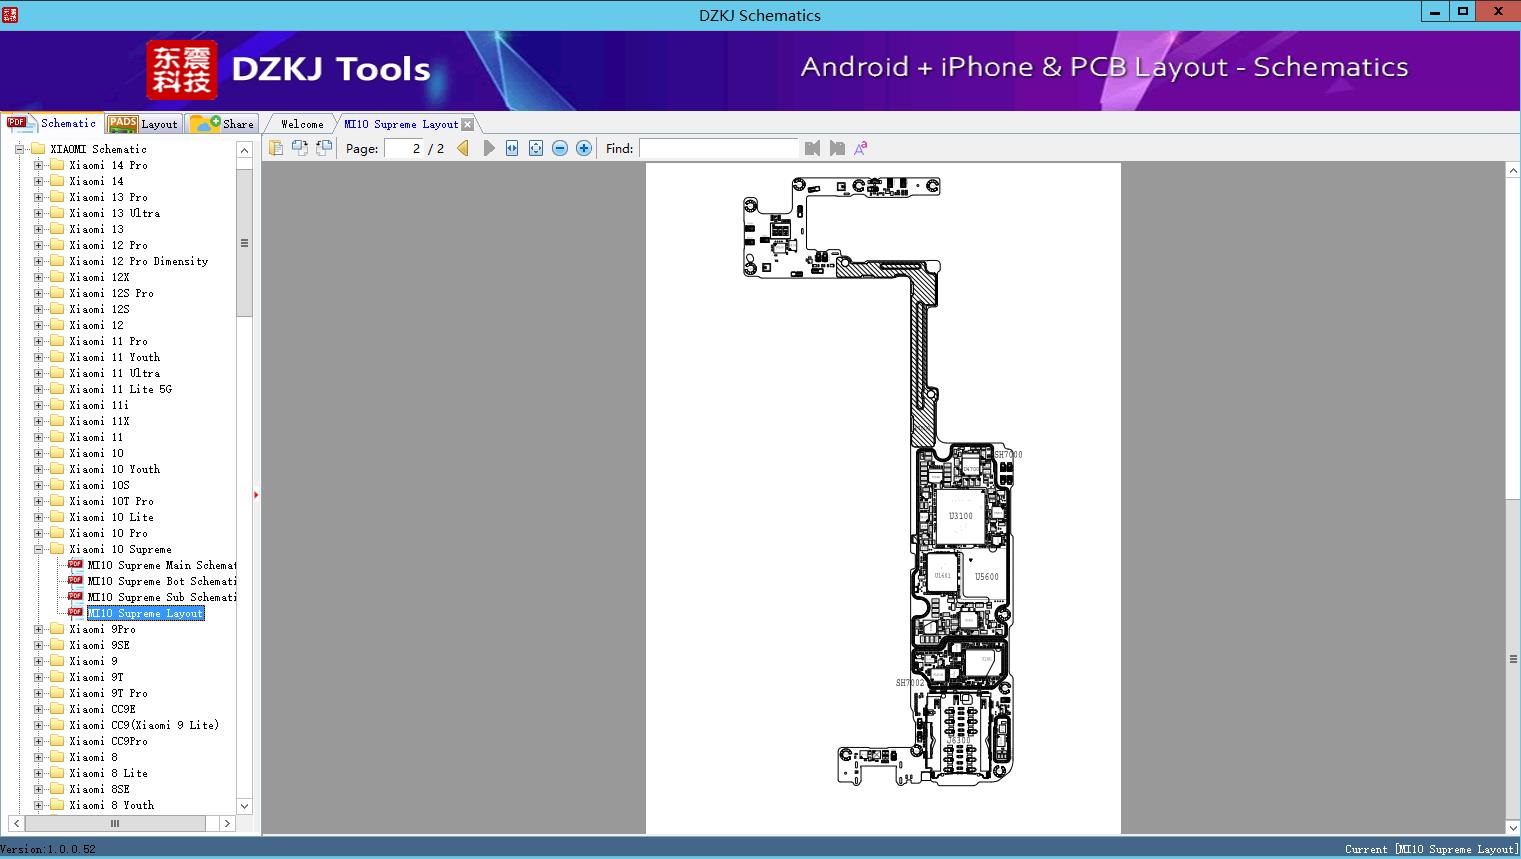This screenshot has width=1521, height=859.
Task: Click PDF icon of MI10 Supreme Layout
Action: (x=75, y=613)
